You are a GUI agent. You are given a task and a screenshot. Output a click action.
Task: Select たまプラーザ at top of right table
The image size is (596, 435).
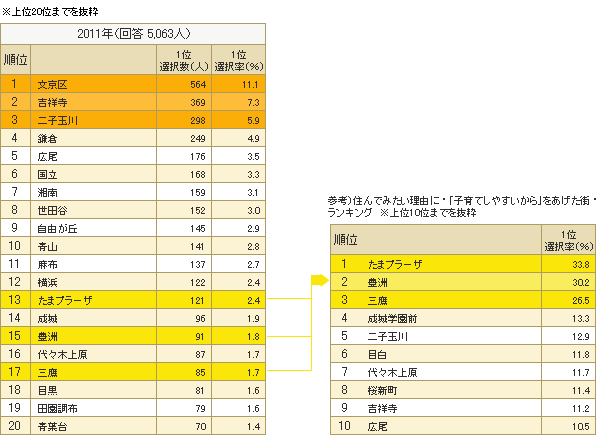[395, 264]
